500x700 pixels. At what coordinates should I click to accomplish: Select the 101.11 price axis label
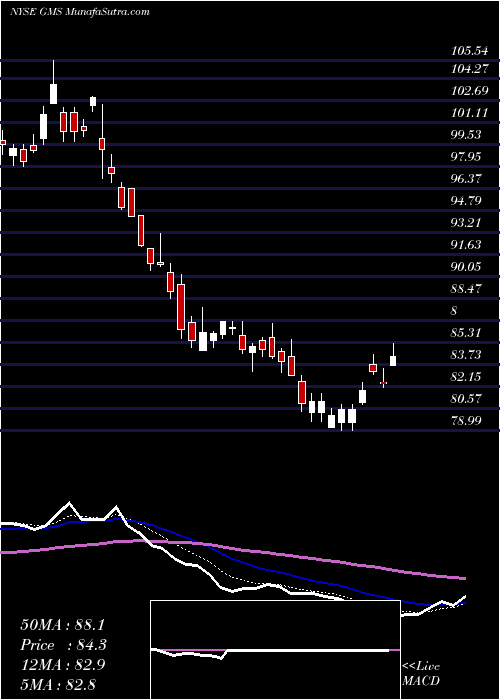click(469, 113)
